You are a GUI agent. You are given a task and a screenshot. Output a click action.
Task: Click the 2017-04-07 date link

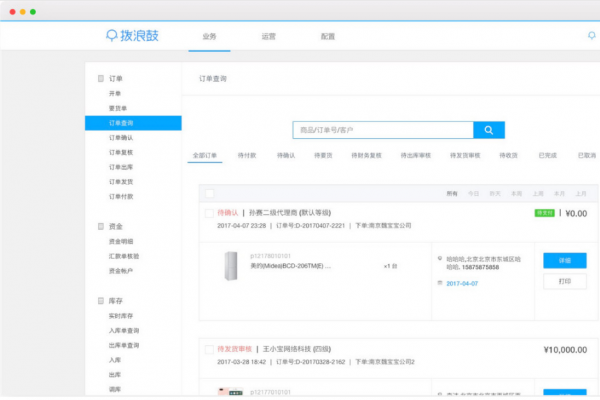[x=462, y=284]
